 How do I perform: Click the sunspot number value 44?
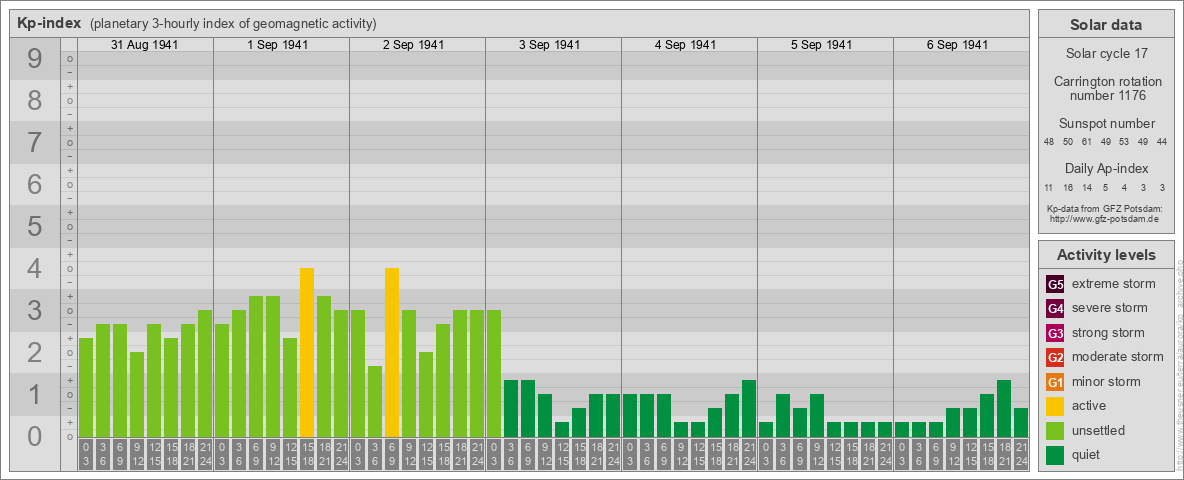coord(1162,142)
